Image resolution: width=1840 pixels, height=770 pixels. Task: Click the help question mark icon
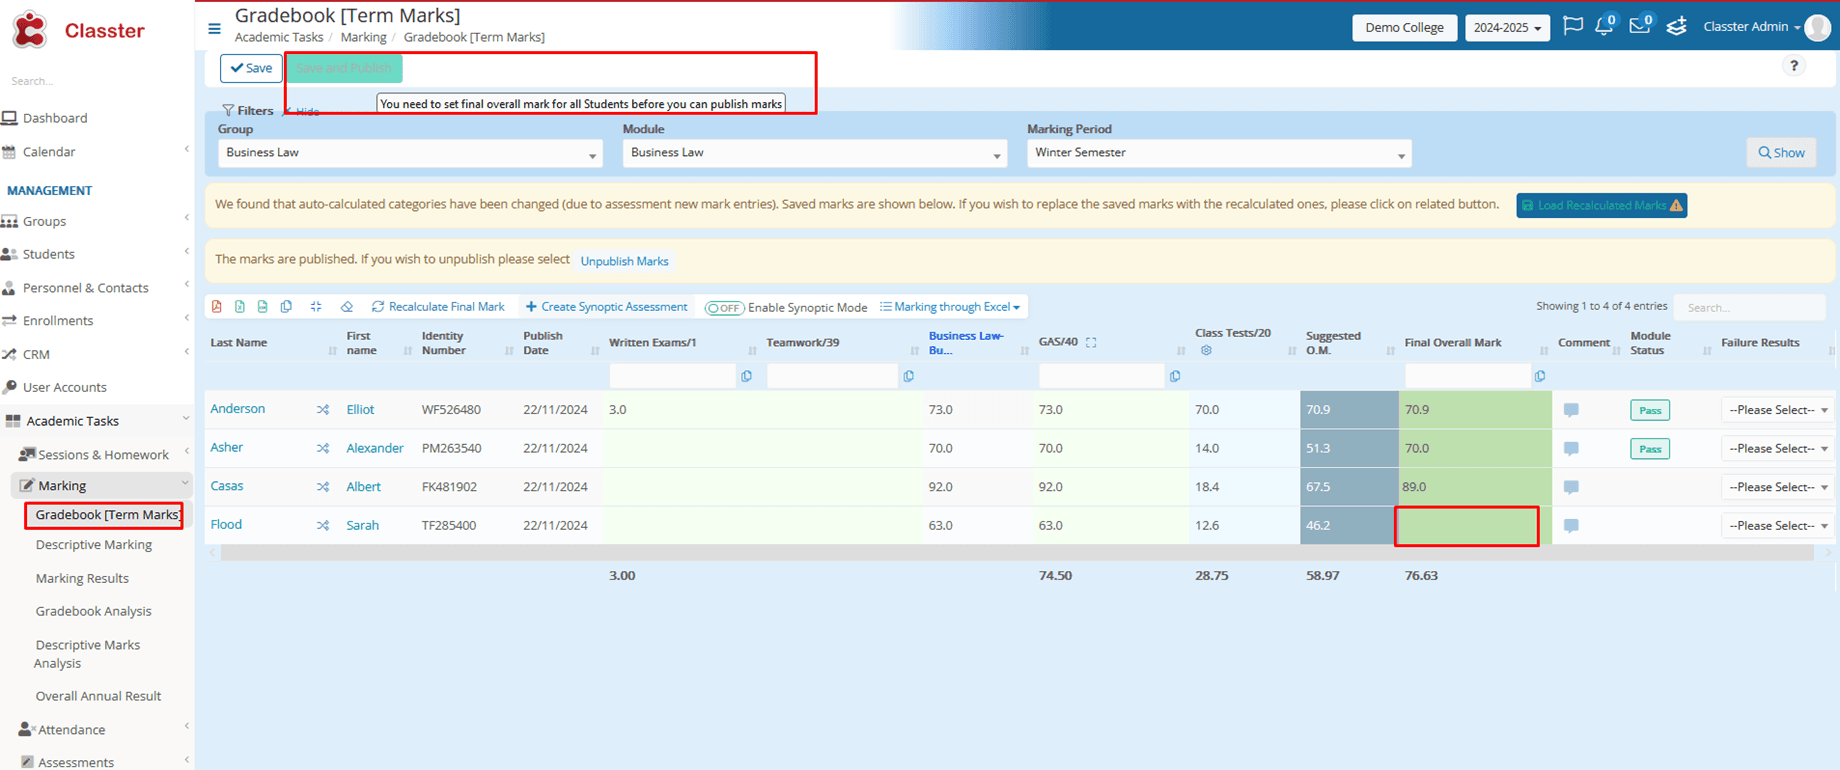[1794, 66]
